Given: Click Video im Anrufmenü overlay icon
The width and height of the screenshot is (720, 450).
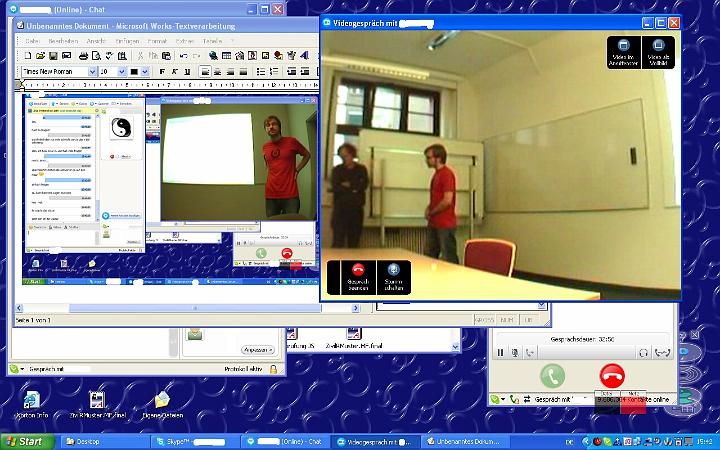Looking at the screenshot, I should pyautogui.click(x=623, y=52).
